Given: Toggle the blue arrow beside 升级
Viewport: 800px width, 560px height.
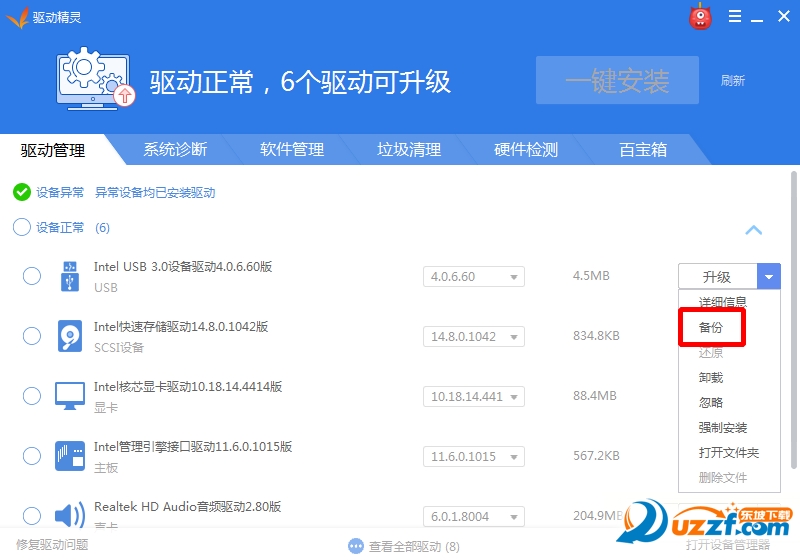Looking at the screenshot, I should [769, 276].
